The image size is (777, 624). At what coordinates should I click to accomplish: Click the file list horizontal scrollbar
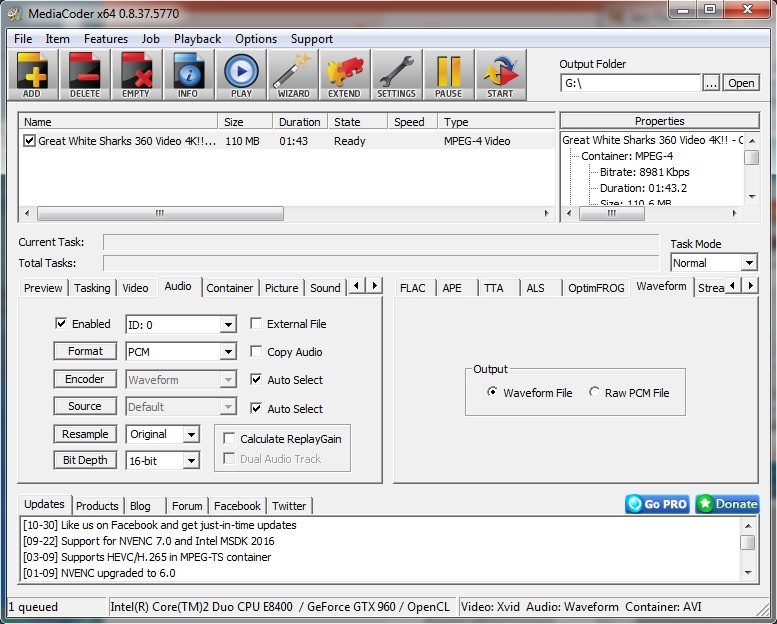(x=160, y=214)
